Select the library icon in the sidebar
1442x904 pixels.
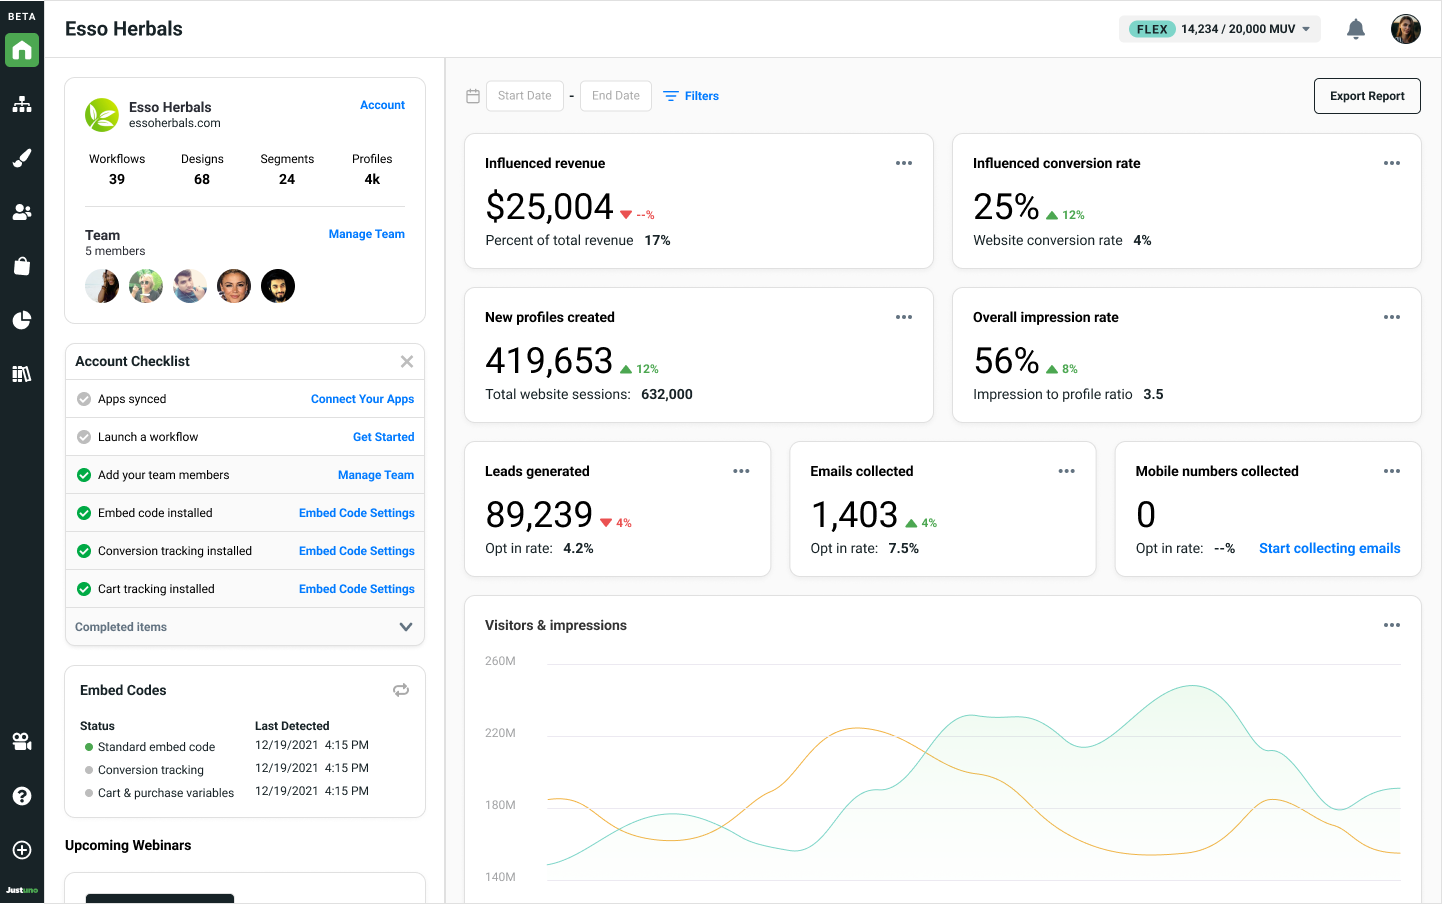pyautogui.click(x=22, y=373)
